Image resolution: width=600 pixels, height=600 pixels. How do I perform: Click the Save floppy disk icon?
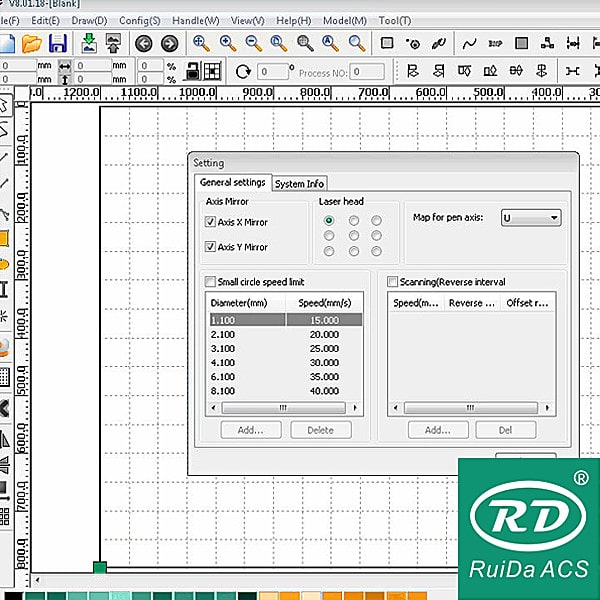tap(58, 43)
